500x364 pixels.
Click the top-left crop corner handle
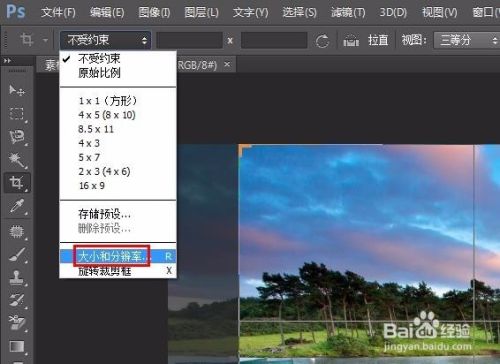pos(244,149)
